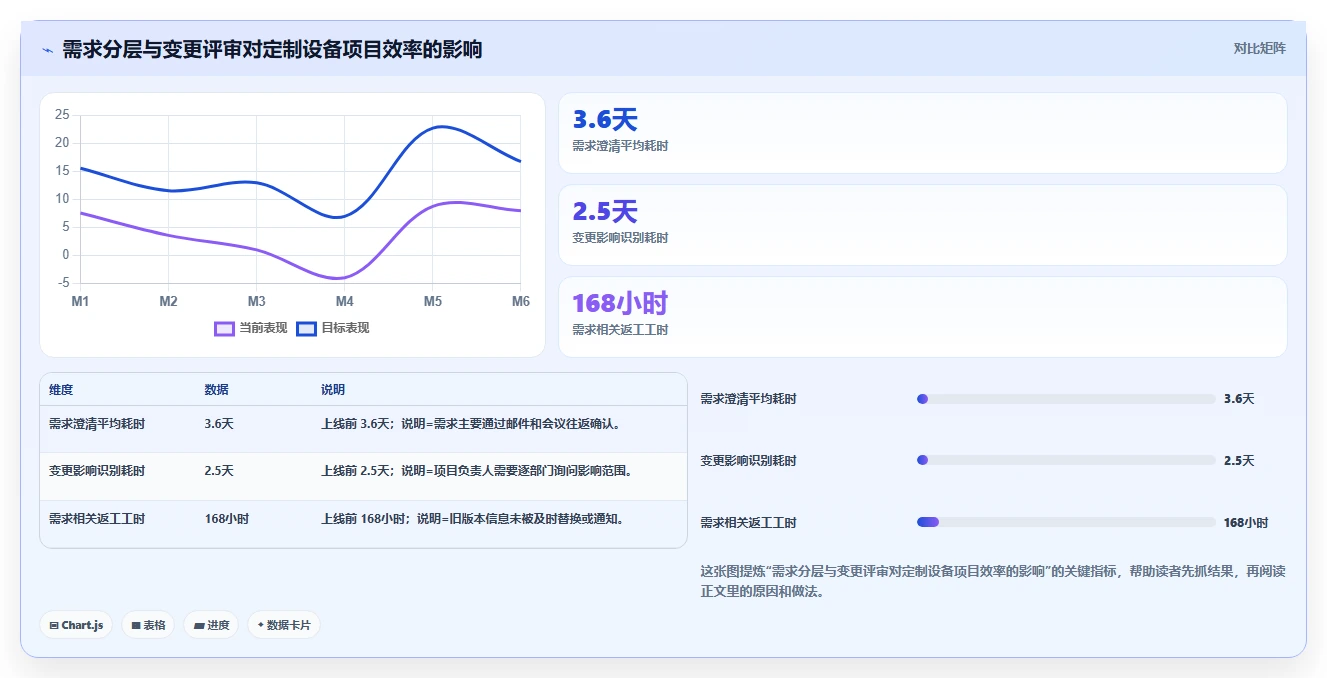The height and width of the screenshot is (678, 1327).
Task: Select table row cell 变更影响识别耗时
Action: click(97, 471)
